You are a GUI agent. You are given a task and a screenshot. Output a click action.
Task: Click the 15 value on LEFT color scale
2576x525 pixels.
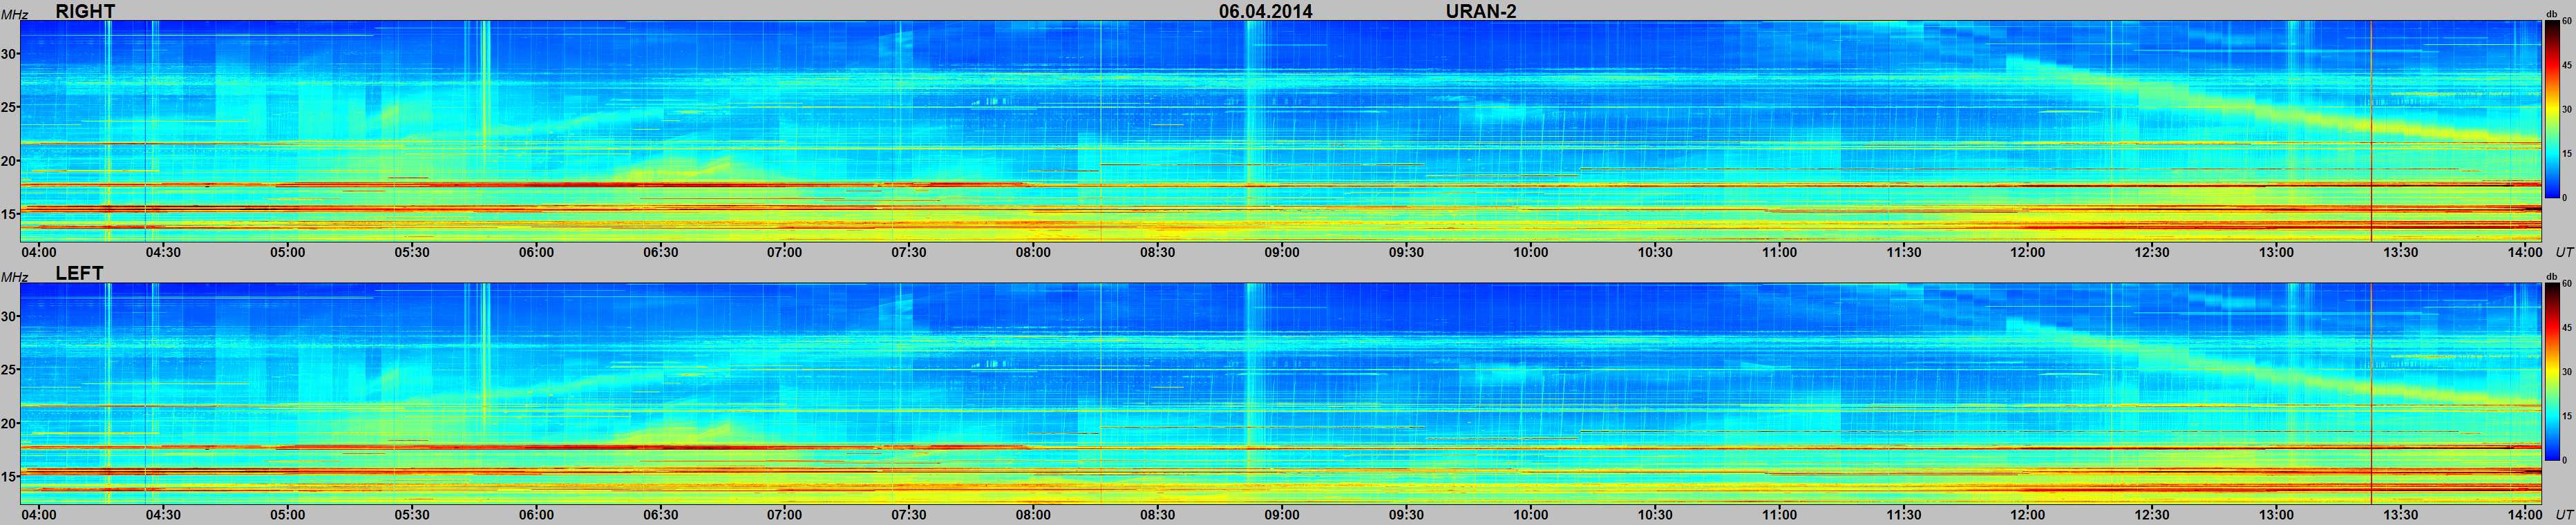[x=2566, y=416]
